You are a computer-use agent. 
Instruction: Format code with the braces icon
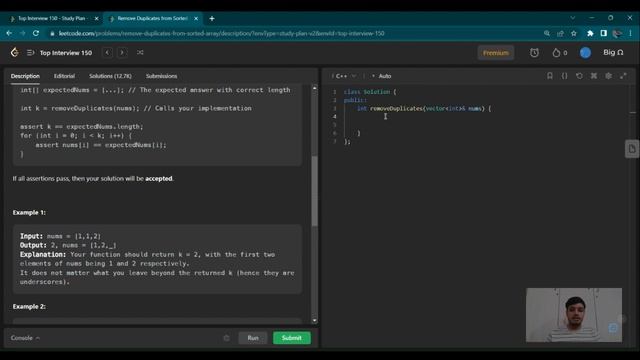(564, 76)
